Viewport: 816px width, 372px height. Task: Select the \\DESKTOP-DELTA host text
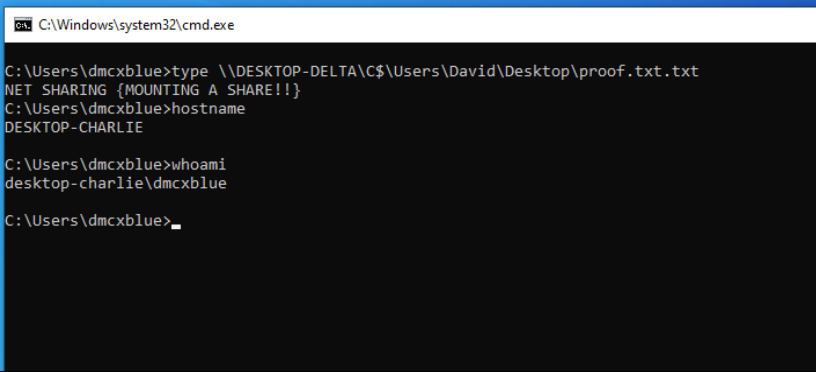tap(291, 71)
